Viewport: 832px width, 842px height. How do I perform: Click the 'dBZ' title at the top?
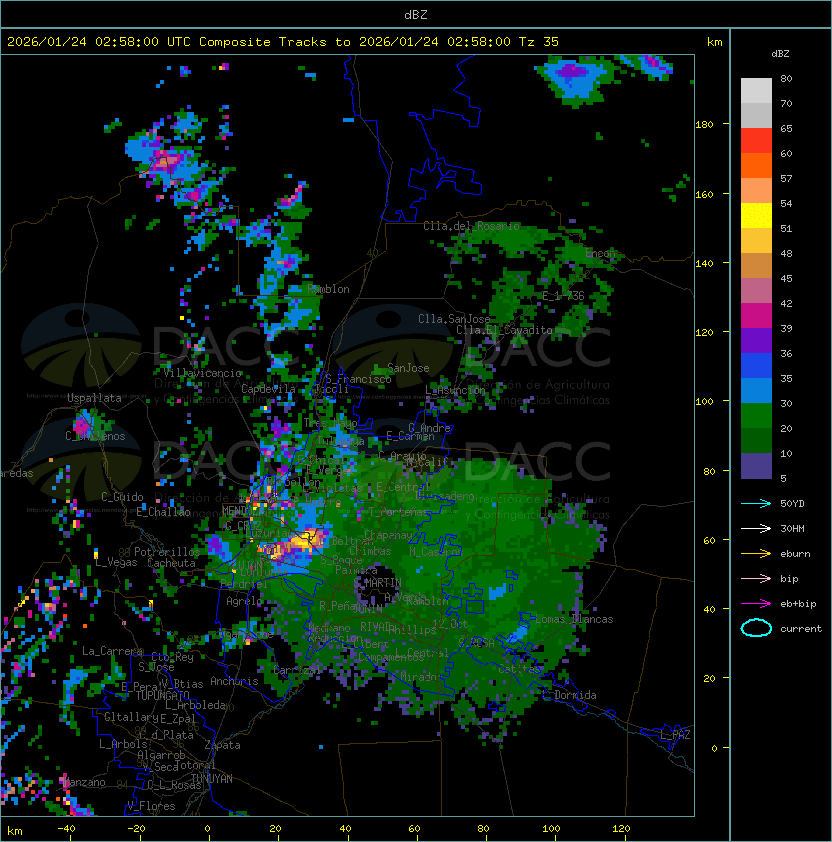416,14
